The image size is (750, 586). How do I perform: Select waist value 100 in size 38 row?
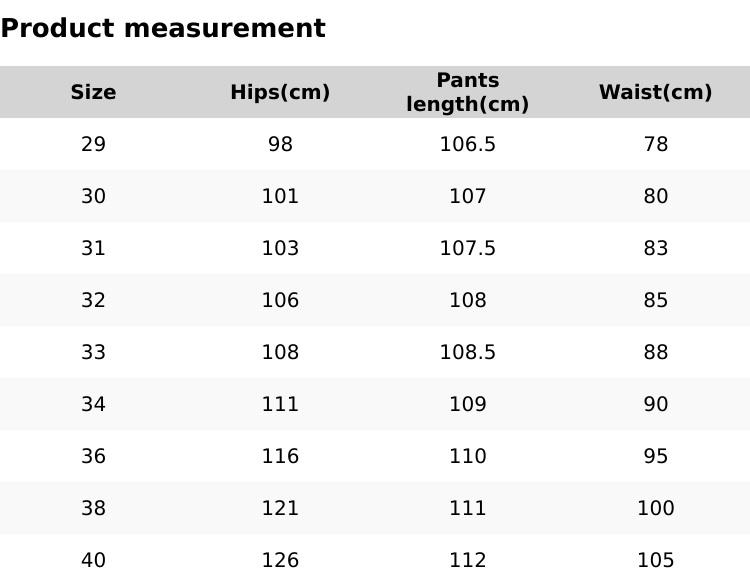click(655, 508)
